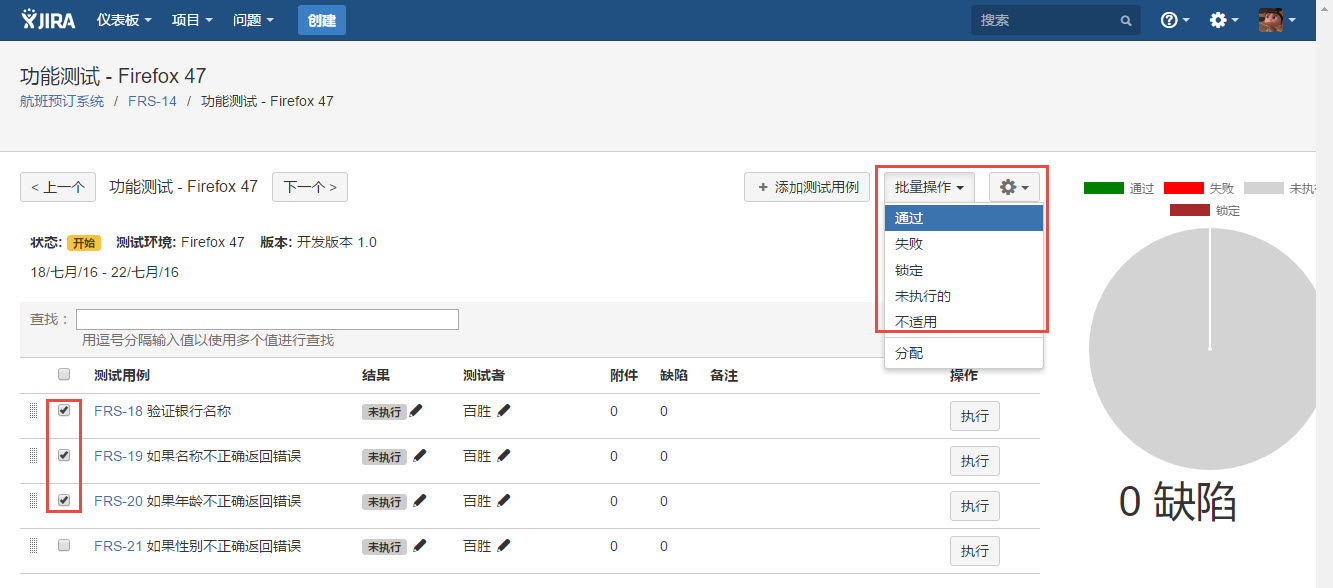The width and height of the screenshot is (1333, 588).
Task: Go to next cycle 下一个
Action: (x=310, y=187)
